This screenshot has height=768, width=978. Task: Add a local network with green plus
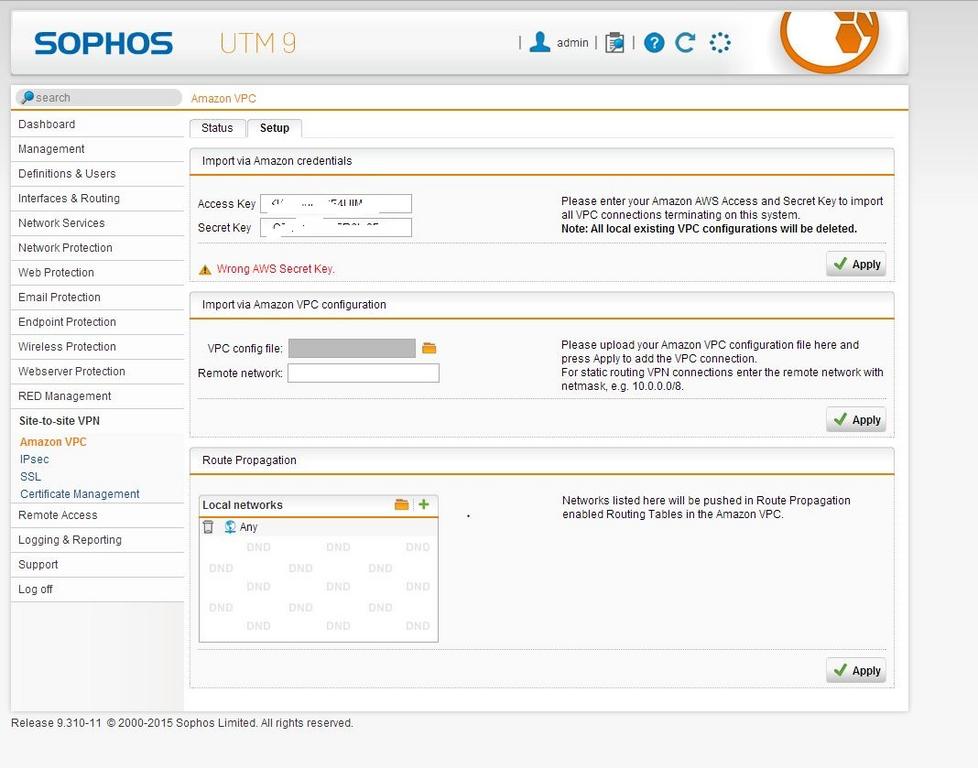(x=424, y=505)
